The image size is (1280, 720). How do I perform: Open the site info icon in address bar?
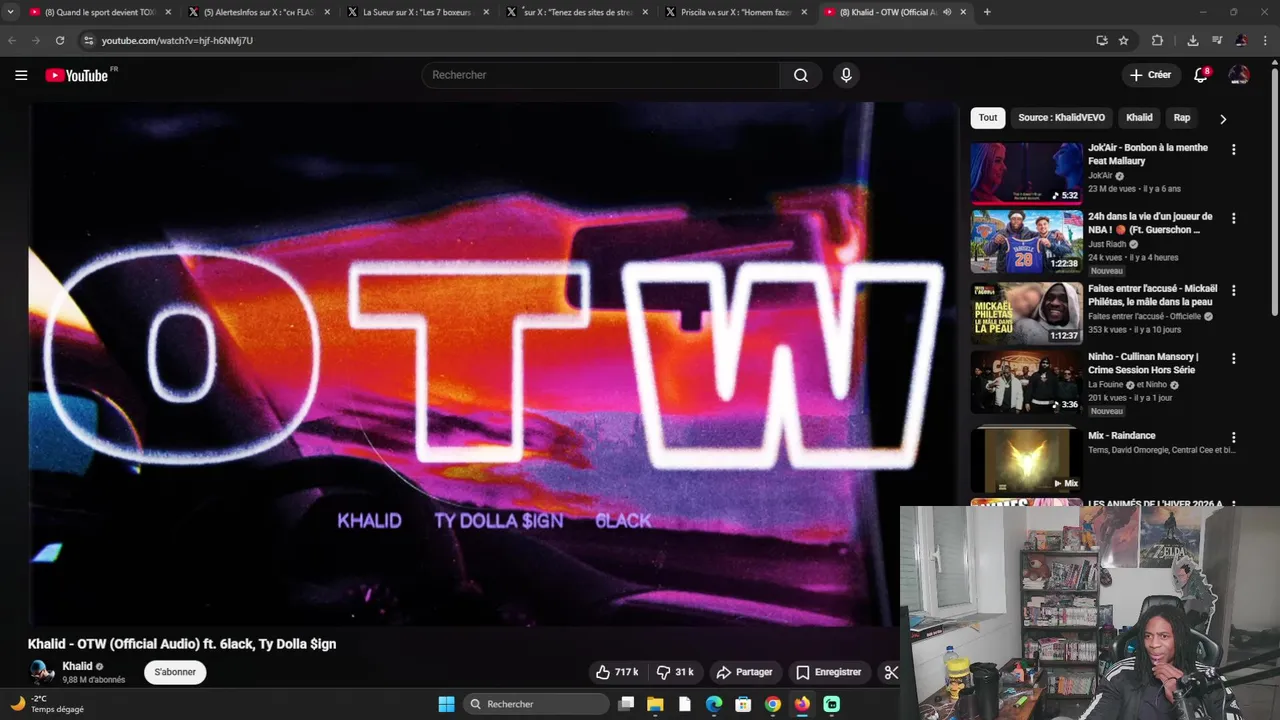click(x=88, y=40)
